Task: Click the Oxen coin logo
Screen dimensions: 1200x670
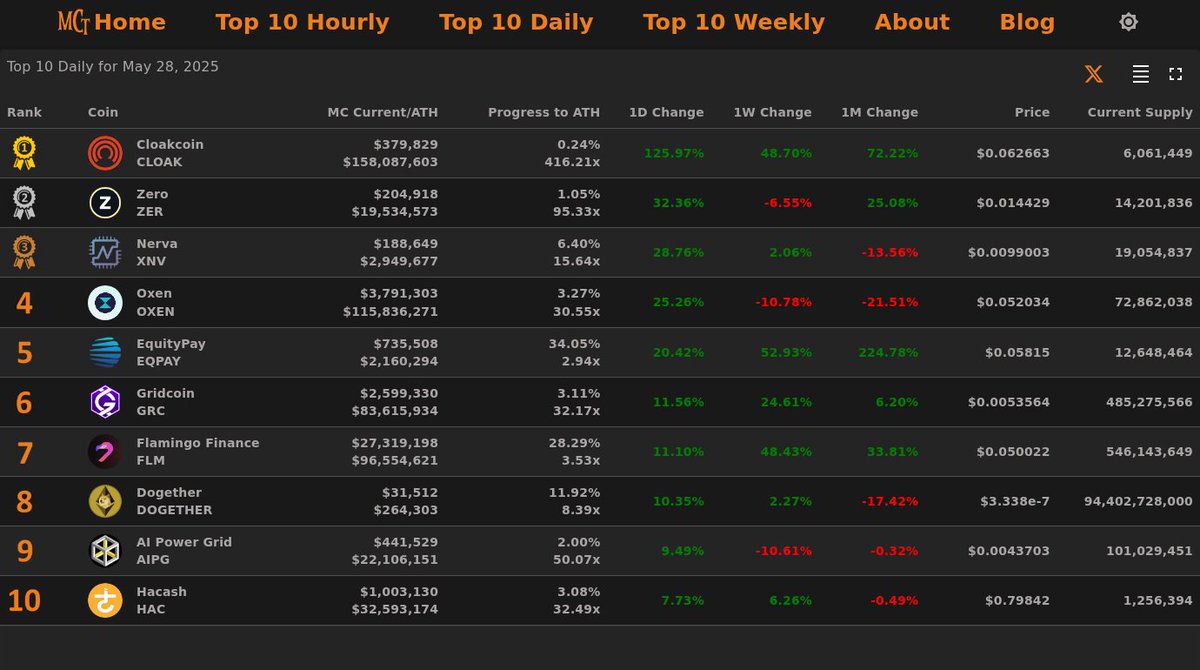Action: pyautogui.click(x=105, y=303)
